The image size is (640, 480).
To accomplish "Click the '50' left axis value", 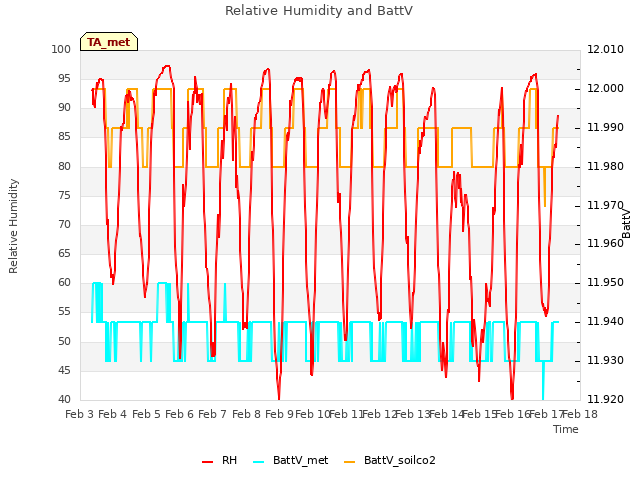I will pos(64,341).
